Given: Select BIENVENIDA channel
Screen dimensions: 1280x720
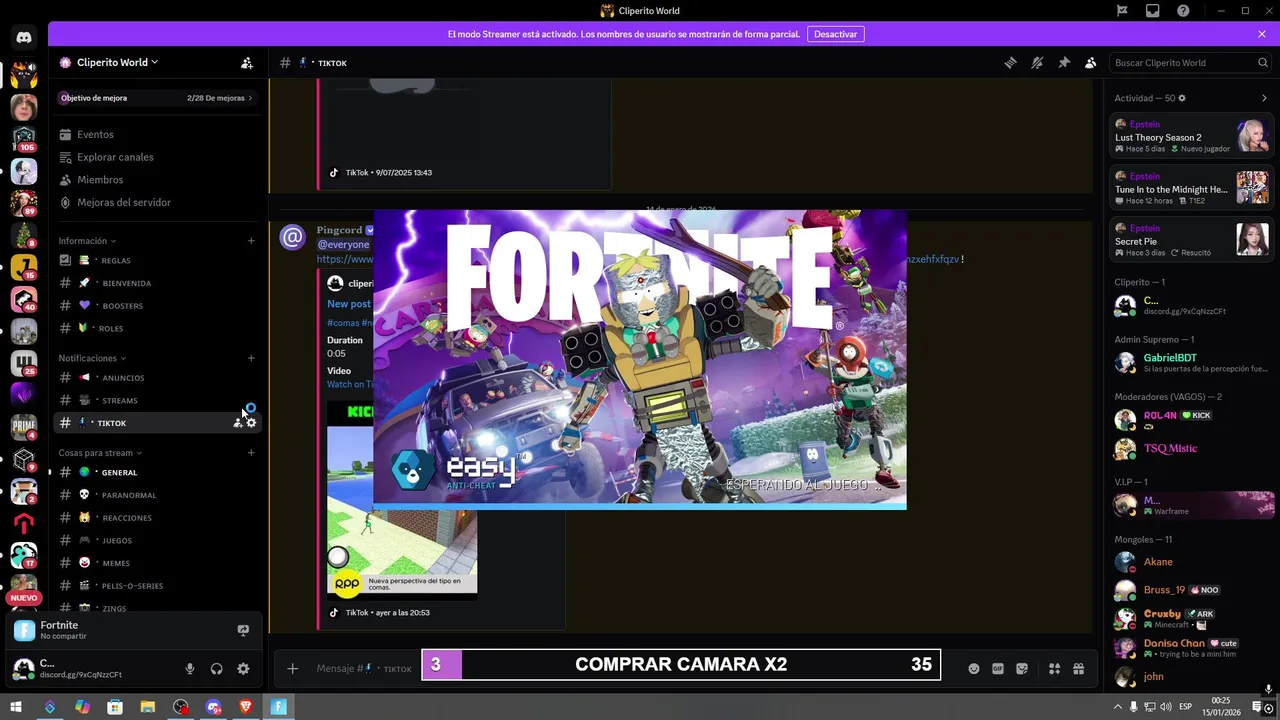Looking at the screenshot, I should coord(157,283).
